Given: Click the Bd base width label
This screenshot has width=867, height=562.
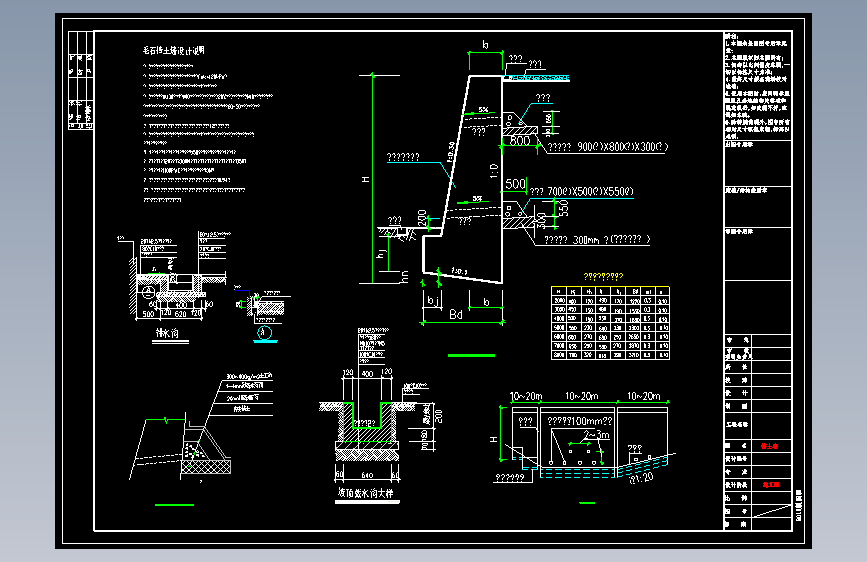Looking at the screenshot, I should (x=456, y=315).
